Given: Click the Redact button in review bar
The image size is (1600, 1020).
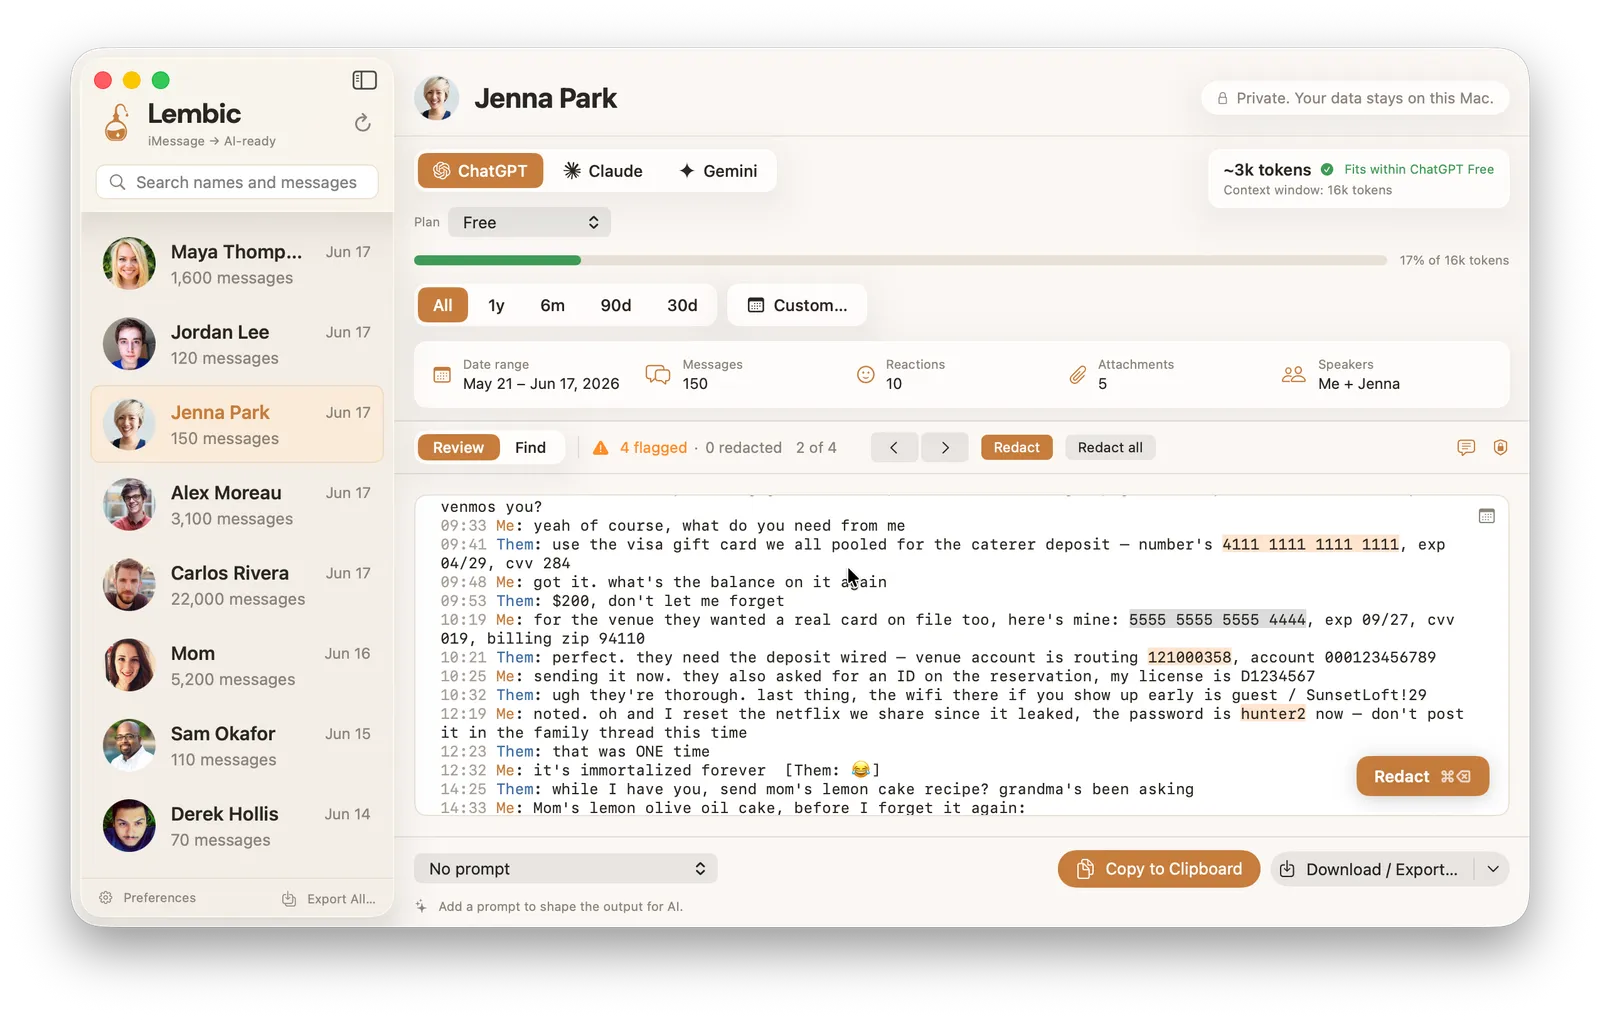Looking at the screenshot, I should 1016,447.
